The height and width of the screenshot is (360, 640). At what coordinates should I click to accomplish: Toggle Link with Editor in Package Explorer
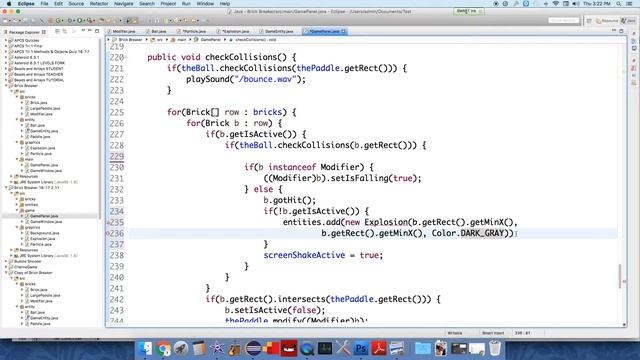[x=64, y=31]
